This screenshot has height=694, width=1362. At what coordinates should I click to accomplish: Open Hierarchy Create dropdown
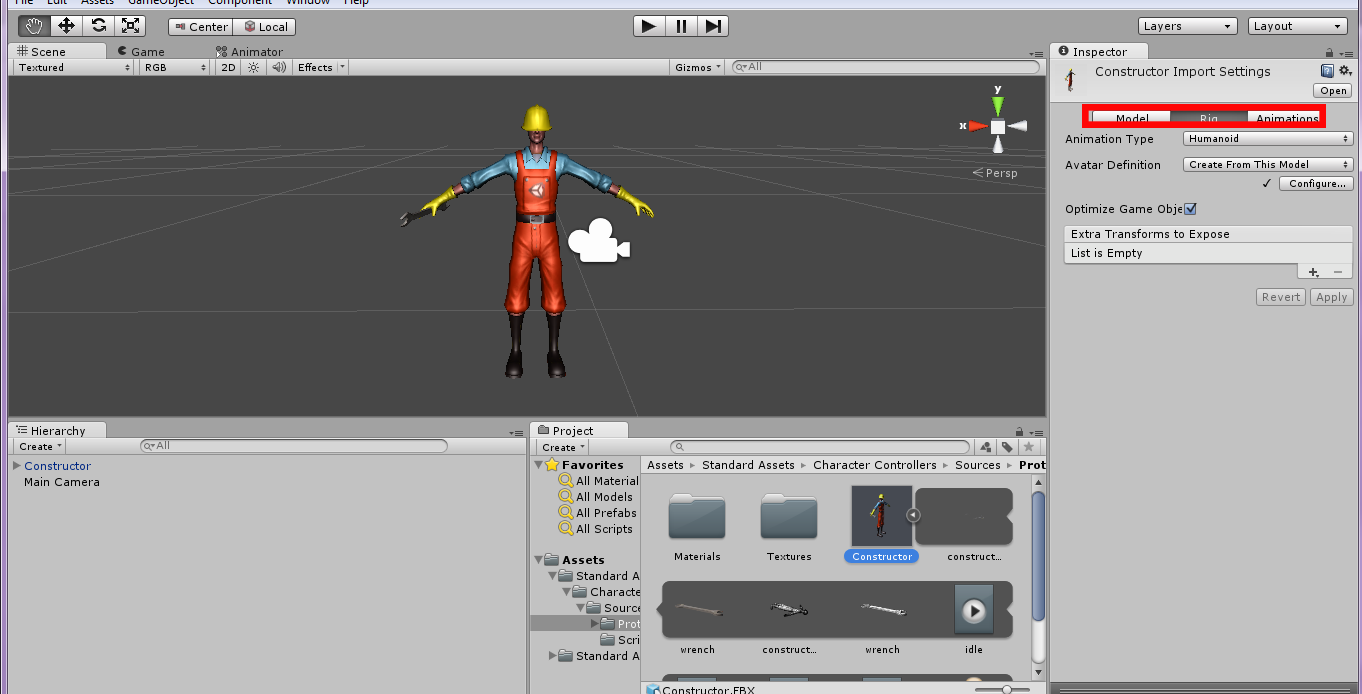tap(40, 446)
